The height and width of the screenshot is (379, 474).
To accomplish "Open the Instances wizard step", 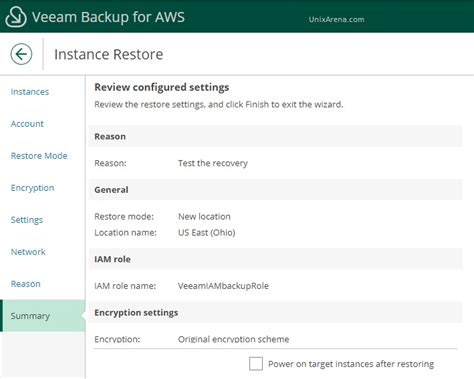I will tap(30, 92).
